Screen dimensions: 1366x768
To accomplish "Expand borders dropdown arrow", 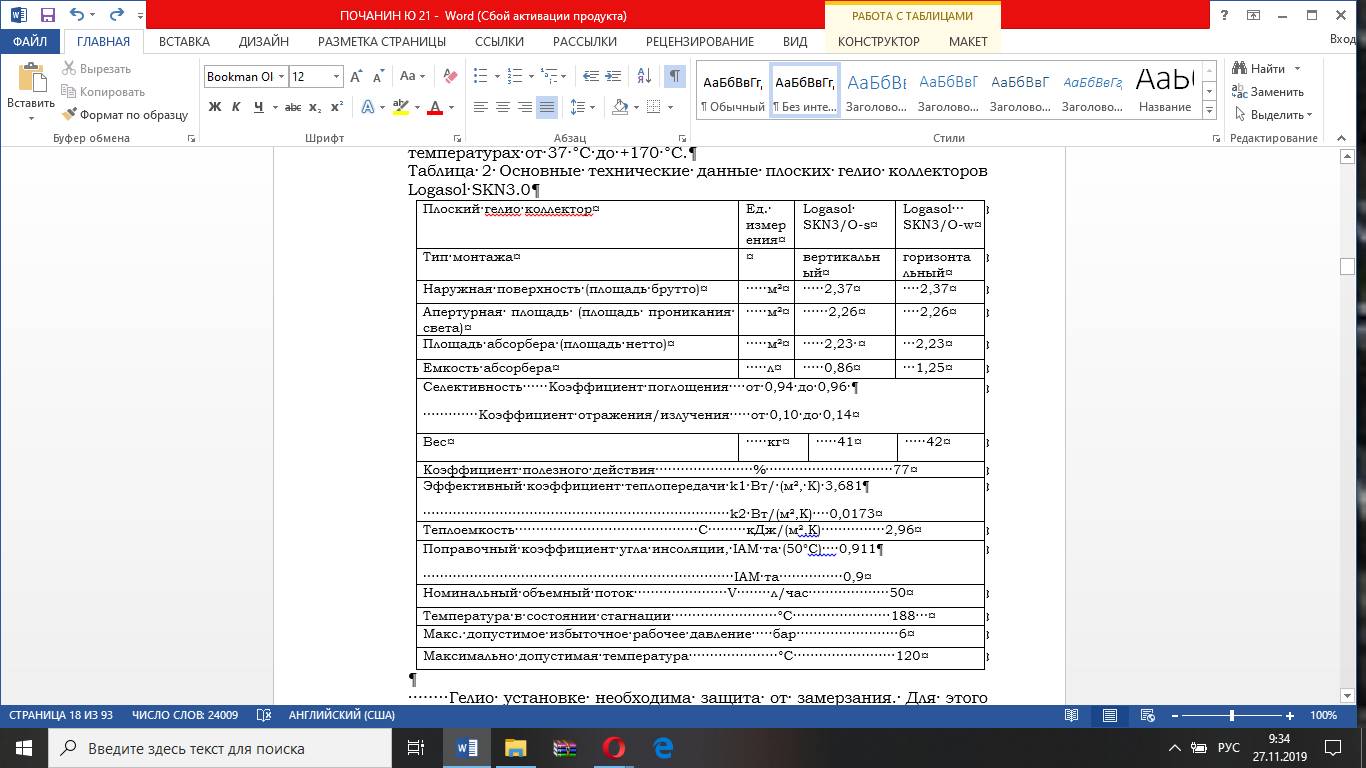I will click(670, 107).
